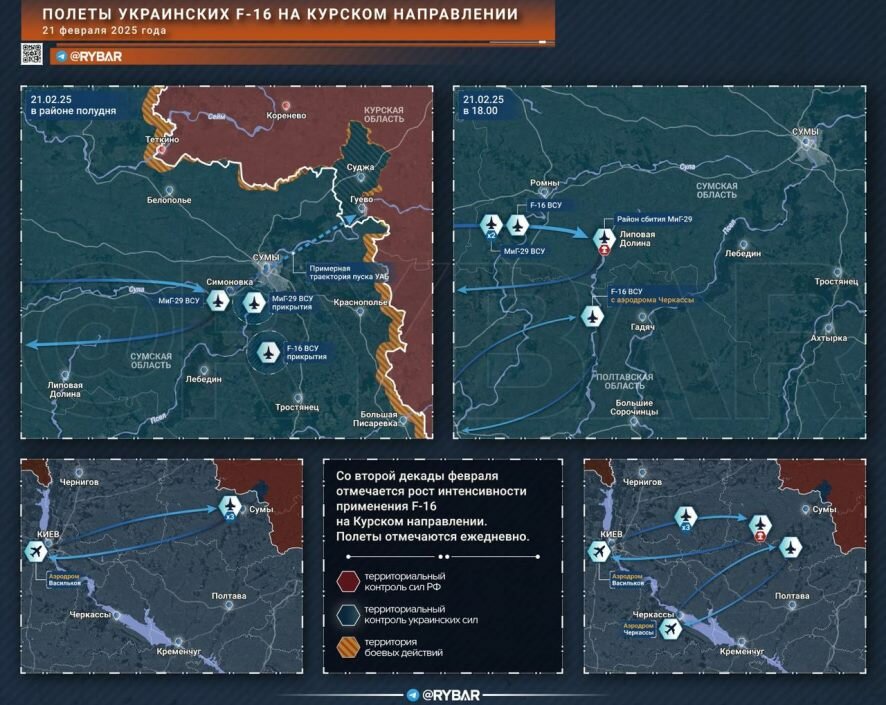Viewport: 886px width, 705px height.
Task: Click the 'Со второй декады февраля' summary paragraph
Action: (x=432, y=506)
